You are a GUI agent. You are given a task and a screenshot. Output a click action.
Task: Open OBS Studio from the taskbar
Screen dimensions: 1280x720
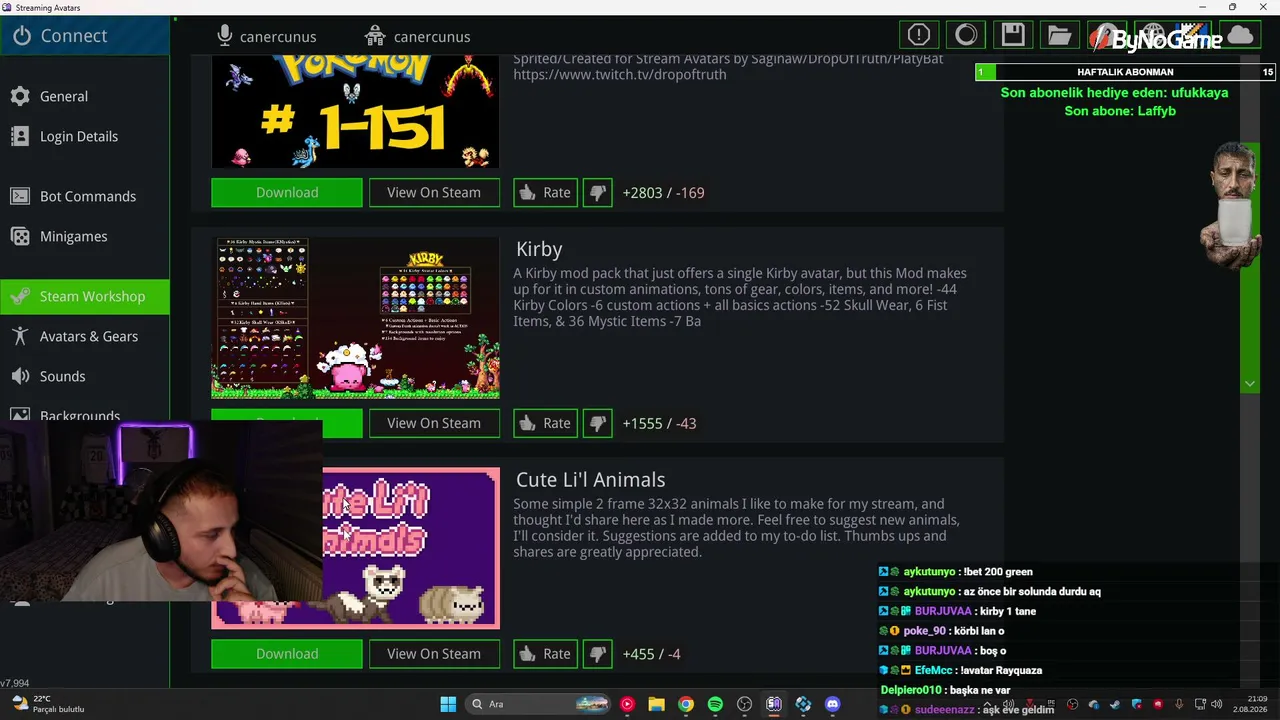pos(744,704)
